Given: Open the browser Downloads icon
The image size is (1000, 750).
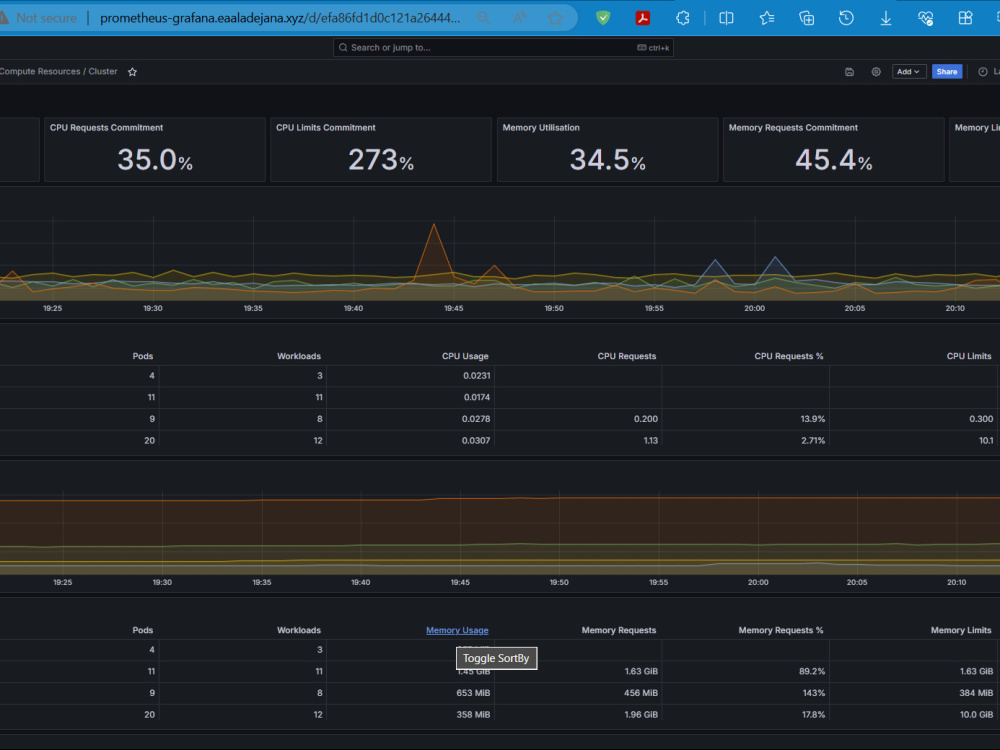Looking at the screenshot, I should (x=886, y=18).
